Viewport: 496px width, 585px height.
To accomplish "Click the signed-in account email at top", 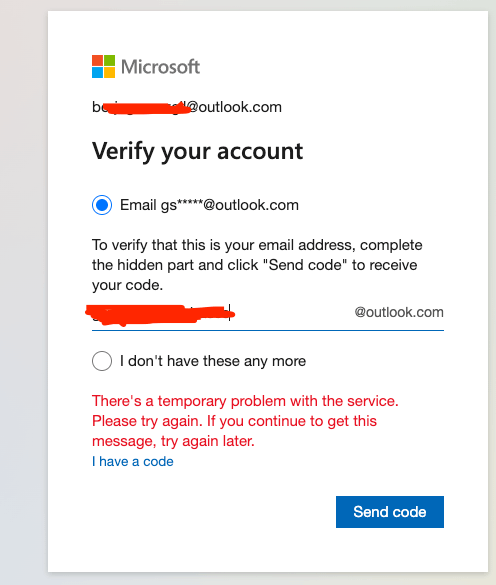I will [x=187, y=107].
